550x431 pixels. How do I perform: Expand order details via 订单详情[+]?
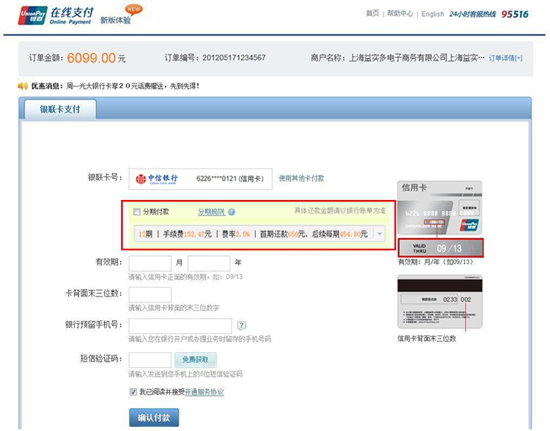pyautogui.click(x=505, y=58)
